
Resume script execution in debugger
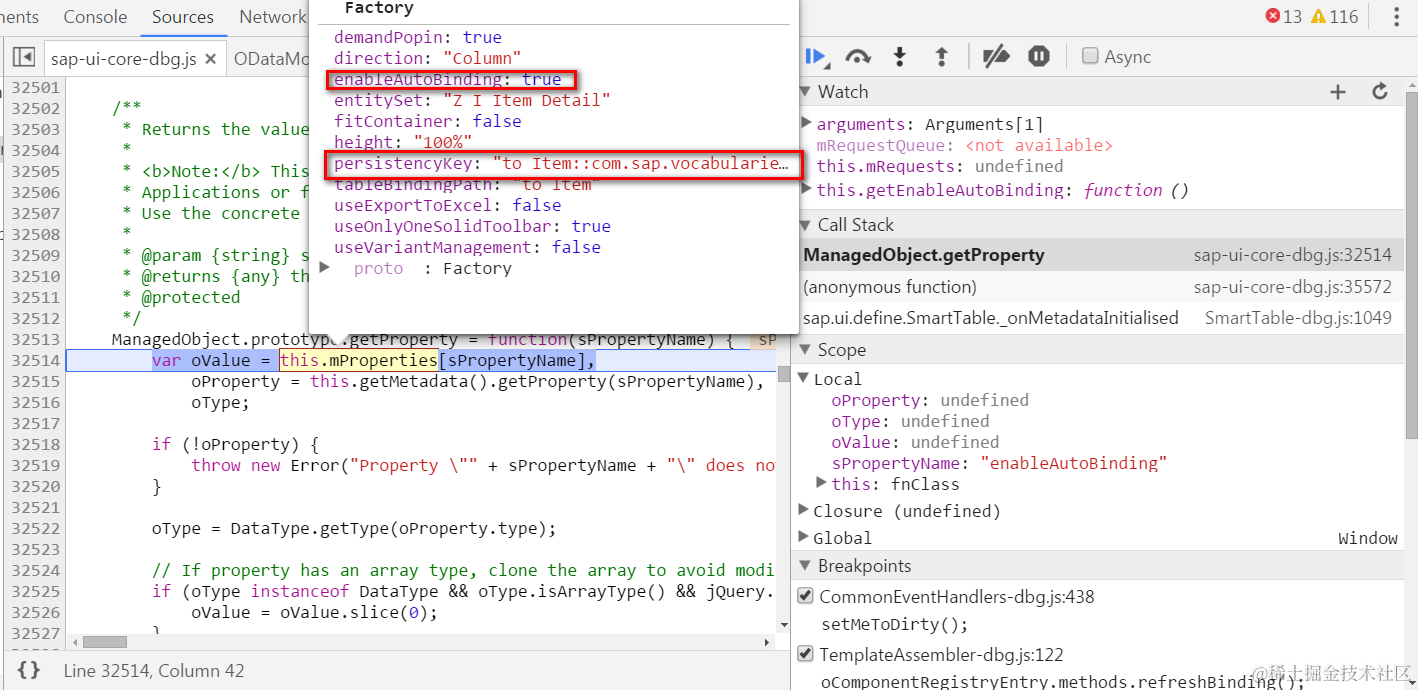(816, 57)
